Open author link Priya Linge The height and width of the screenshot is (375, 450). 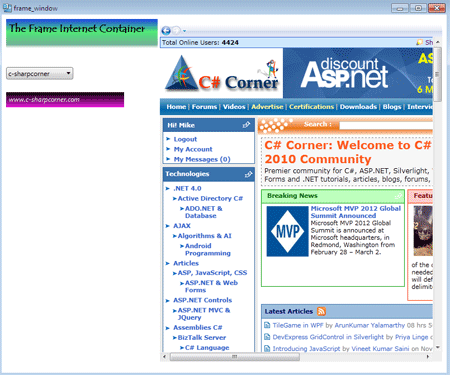[x=411, y=337]
